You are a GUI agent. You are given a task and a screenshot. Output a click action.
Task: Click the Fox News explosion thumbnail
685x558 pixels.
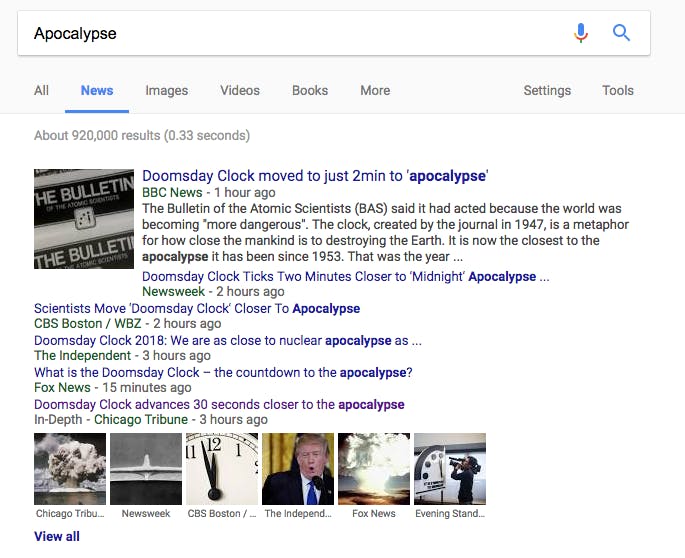[x=374, y=469]
